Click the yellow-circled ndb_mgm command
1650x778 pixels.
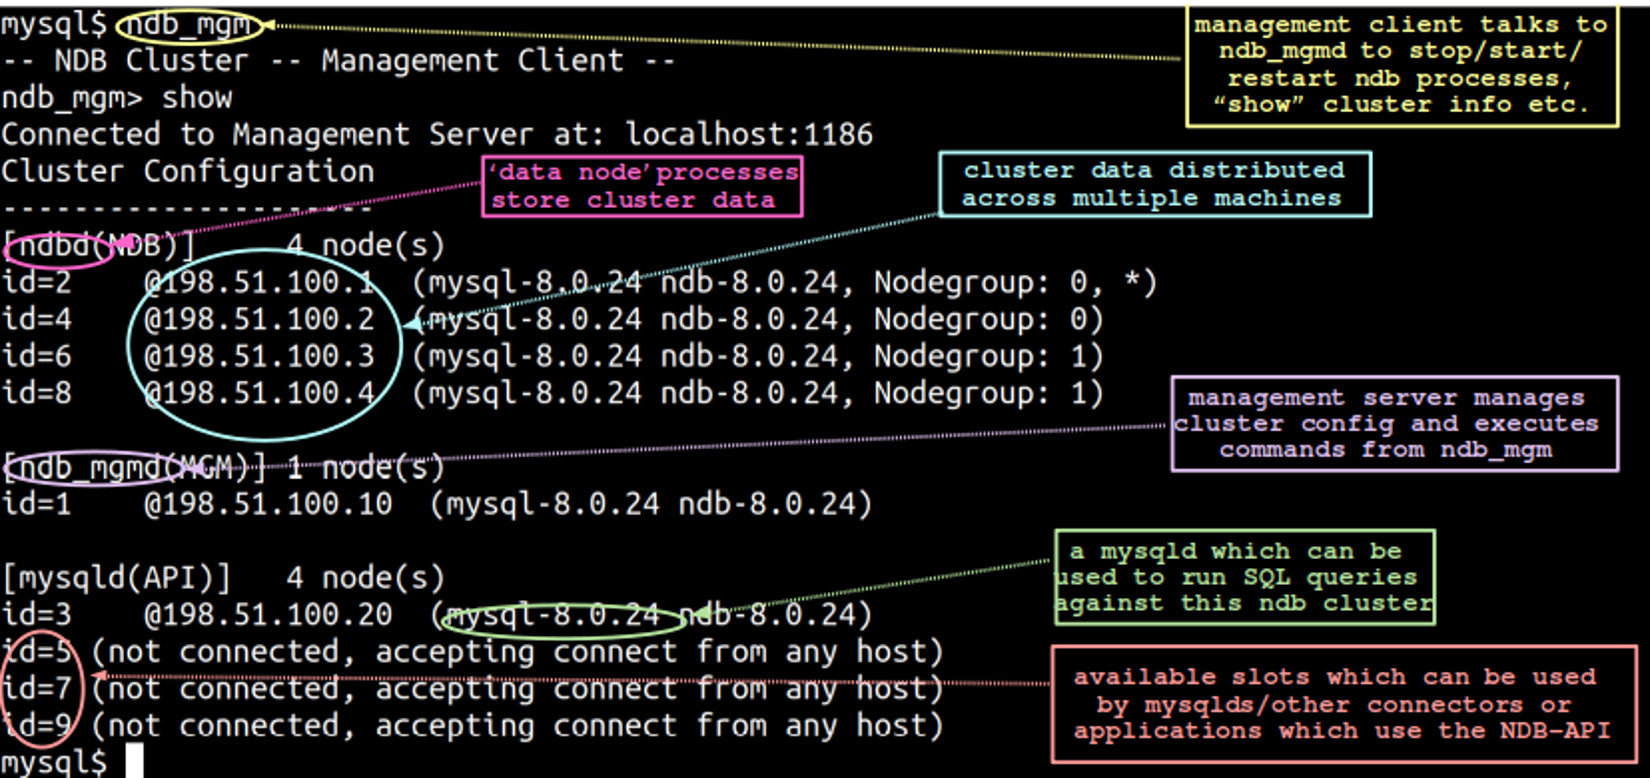[189, 24]
